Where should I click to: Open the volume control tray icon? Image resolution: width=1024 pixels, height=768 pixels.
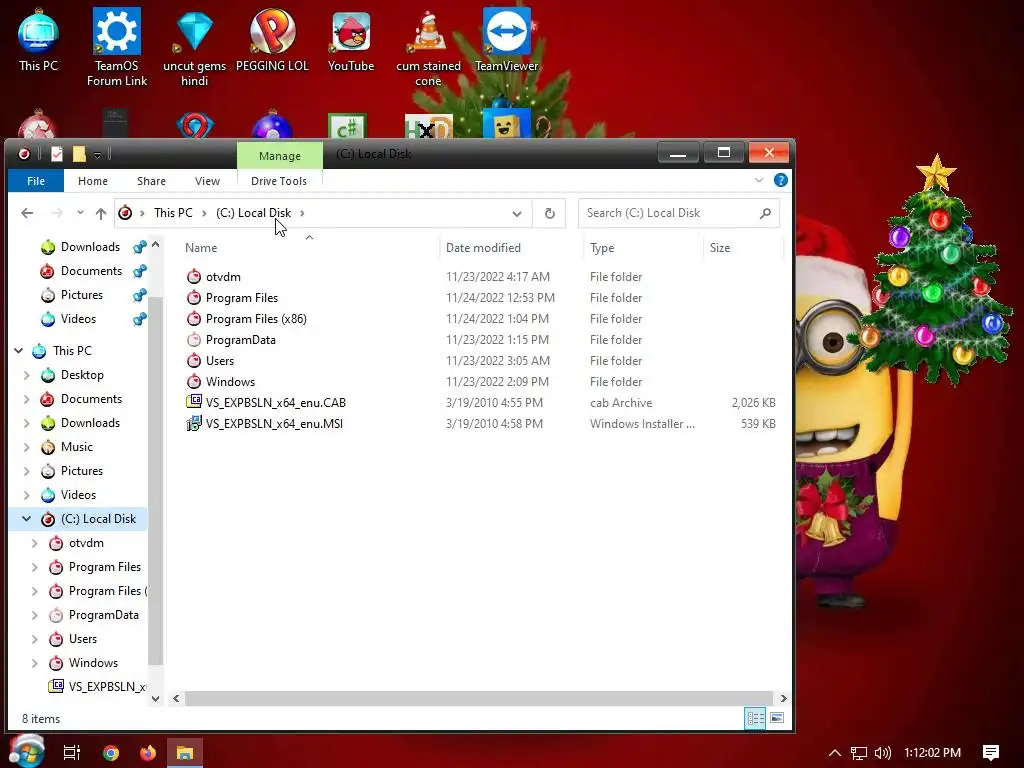click(x=883, y=753)
